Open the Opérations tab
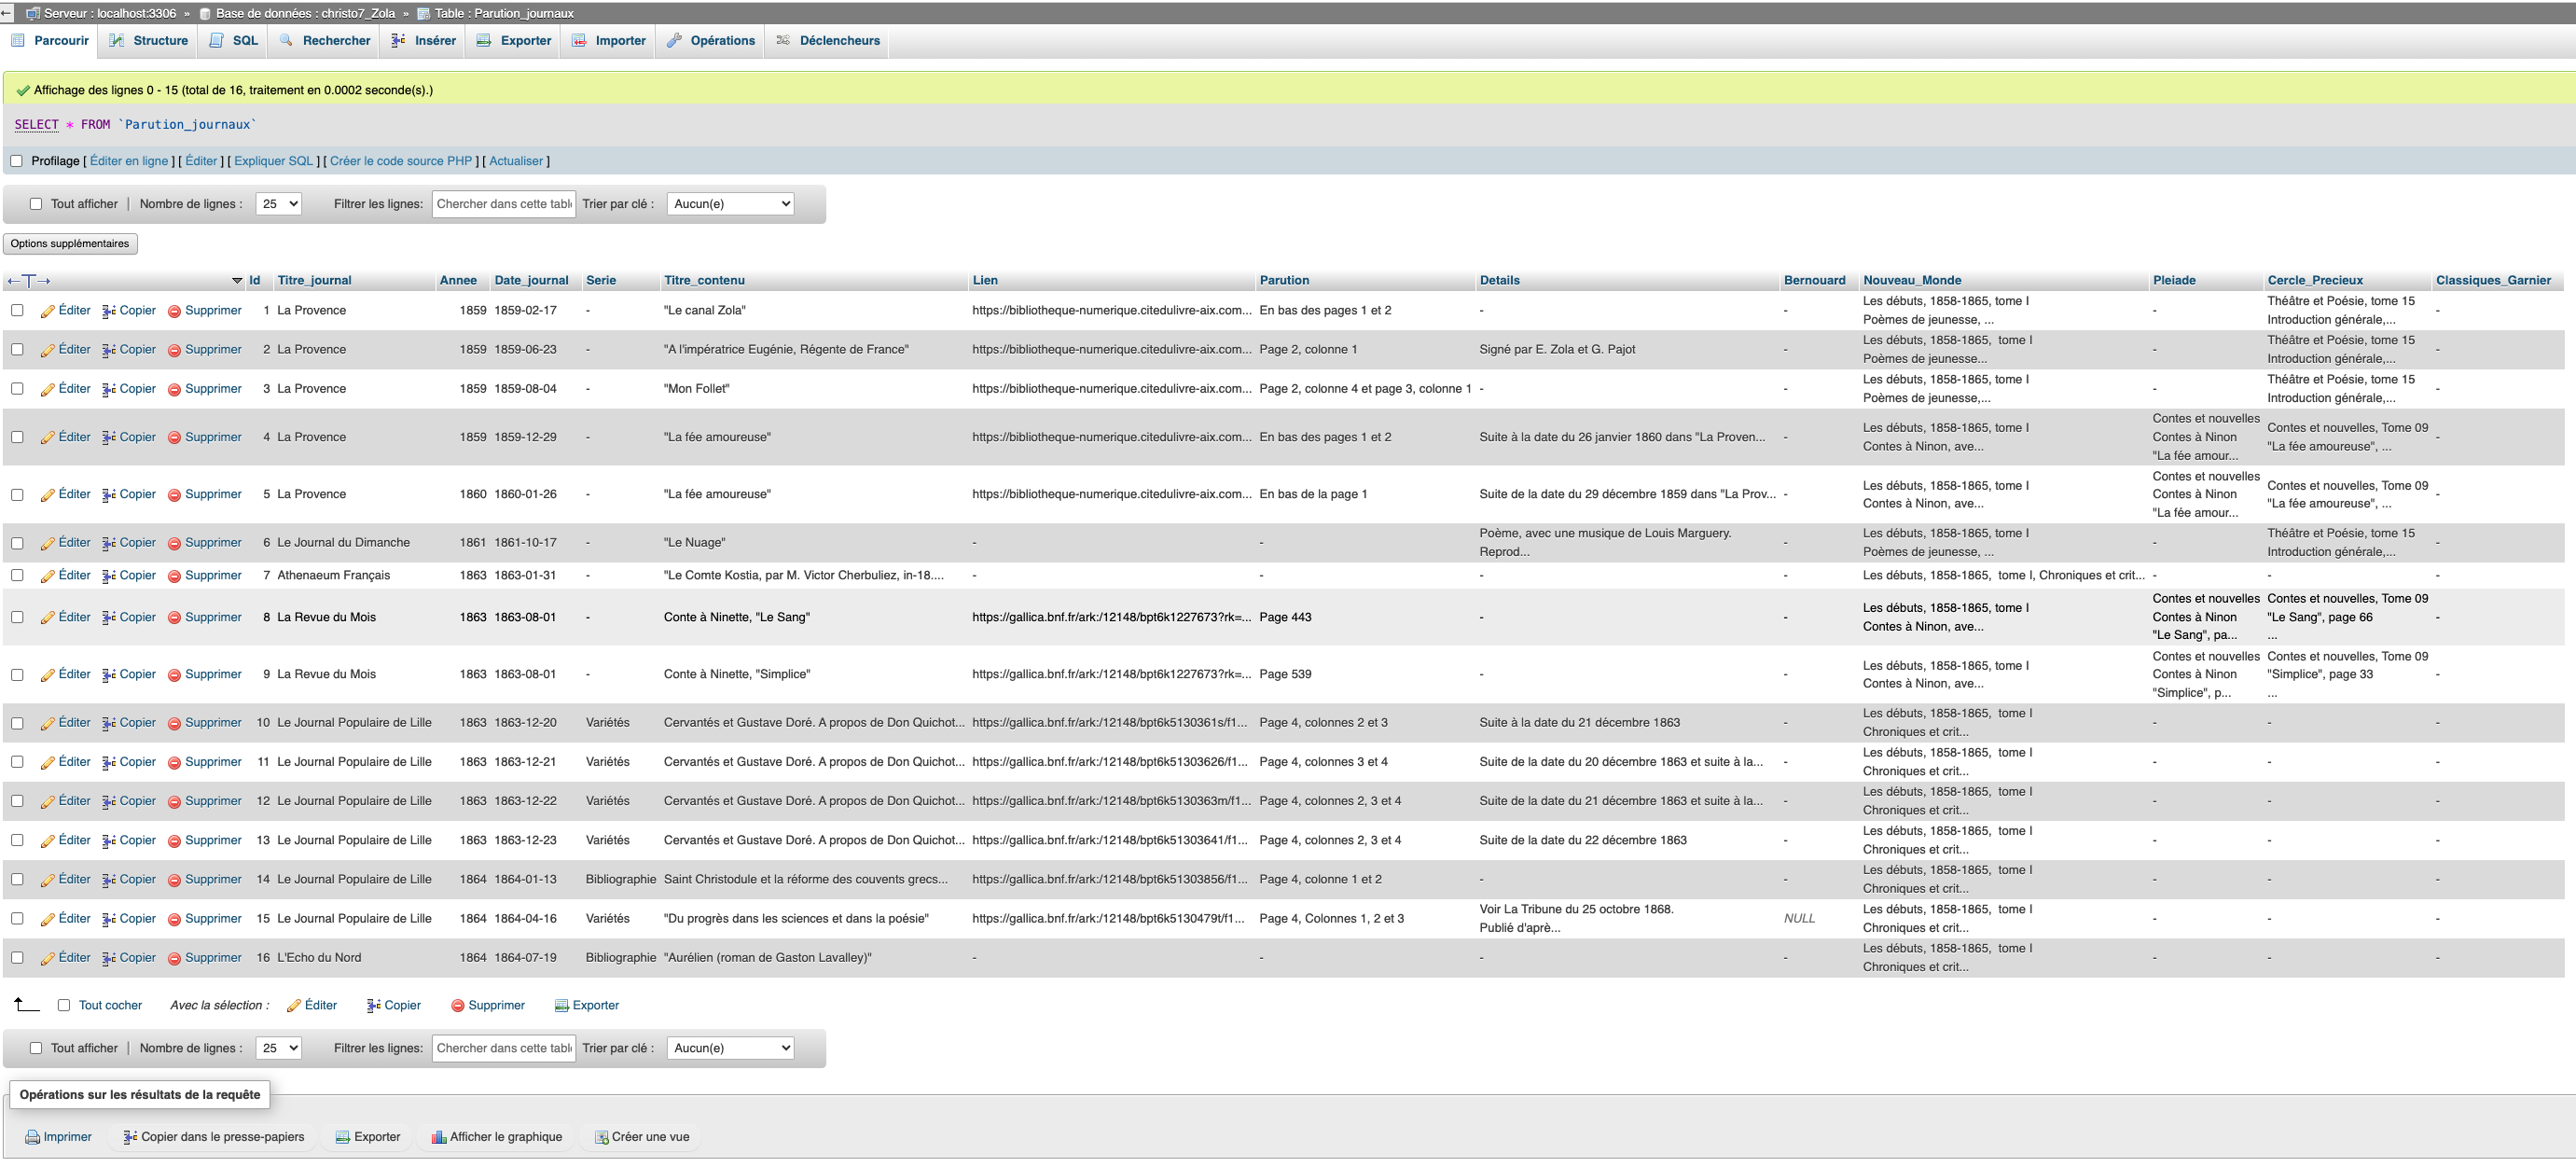This screenshot has height=1167, width=2576. [x=711, y=41]
